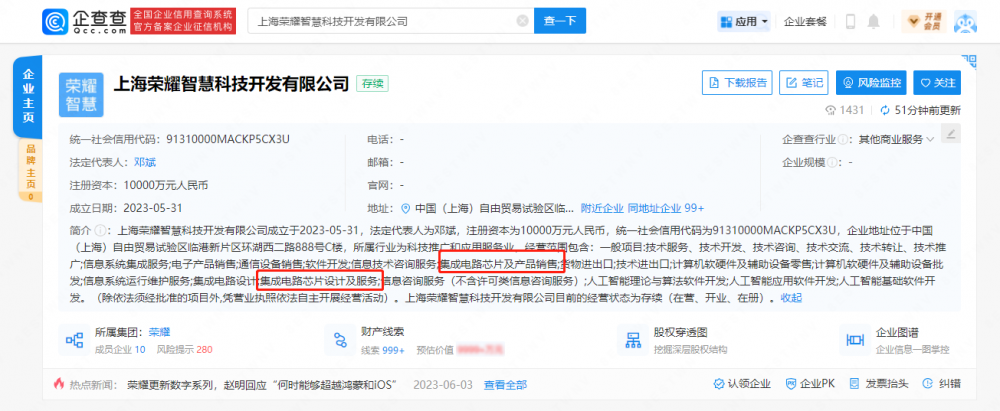Click 成立日期 2023-05-31 value

click(x=151, y=208)
